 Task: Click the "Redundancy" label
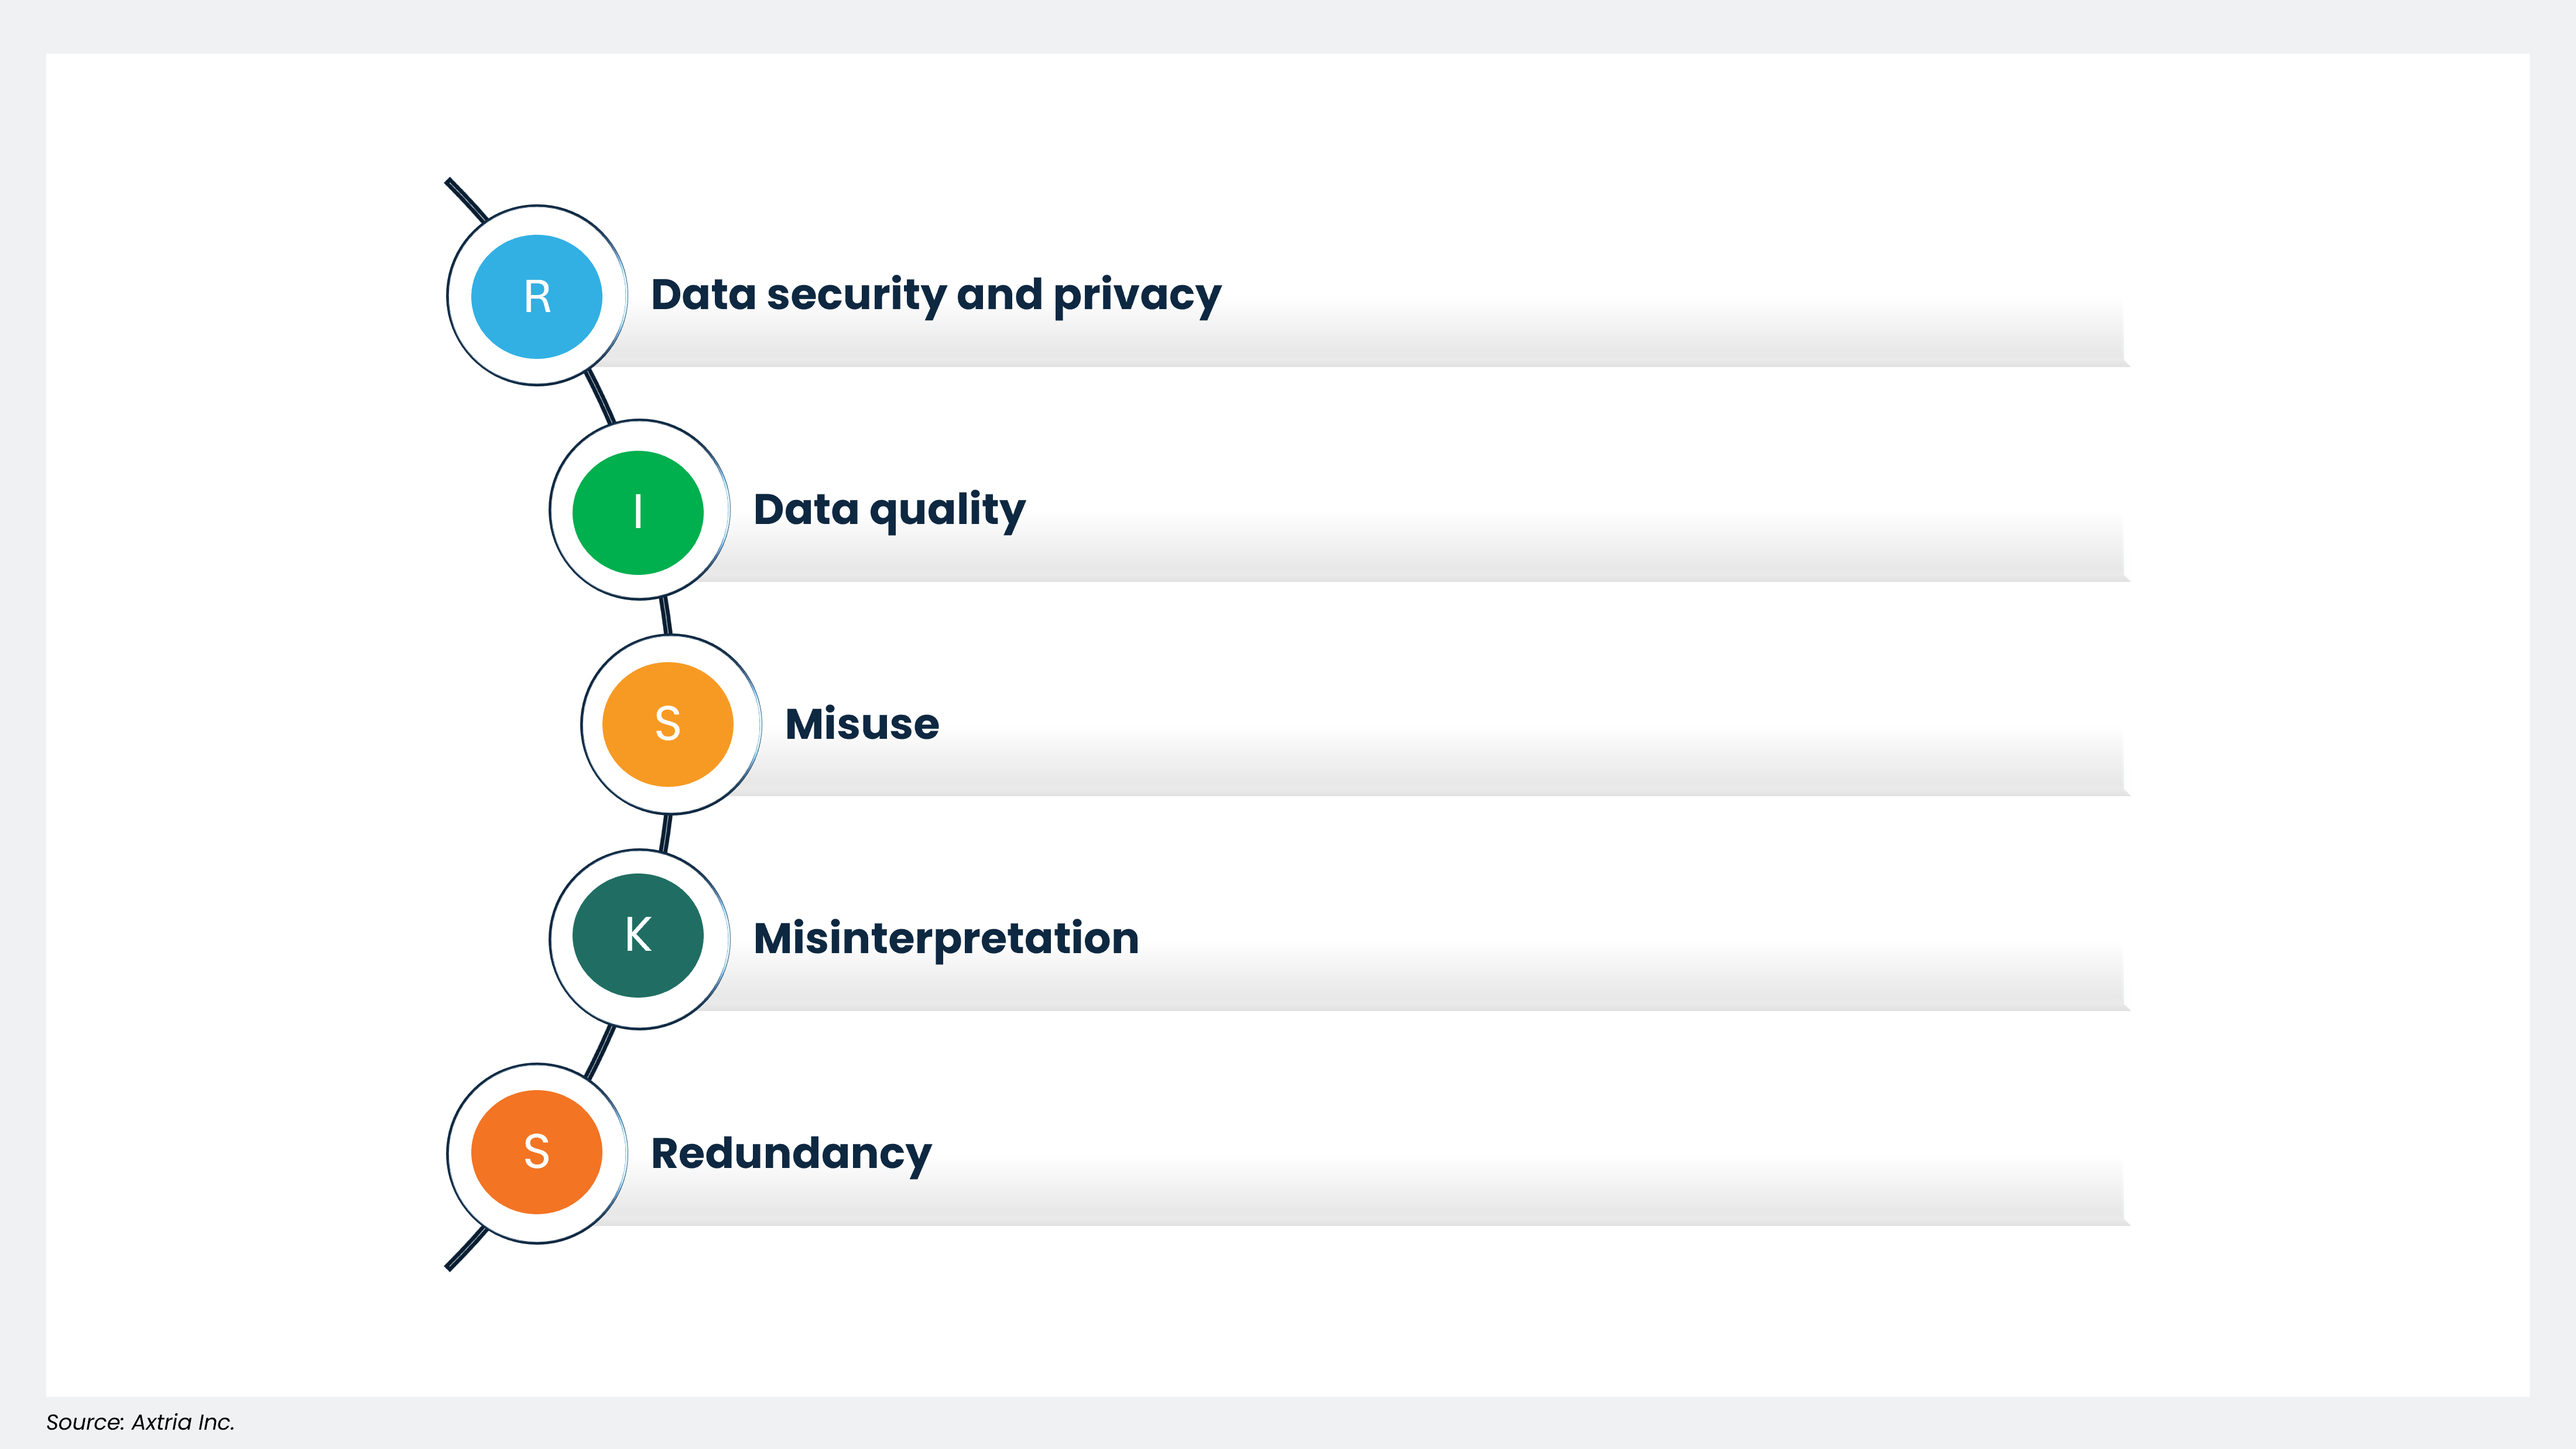tap(791, 1154)
